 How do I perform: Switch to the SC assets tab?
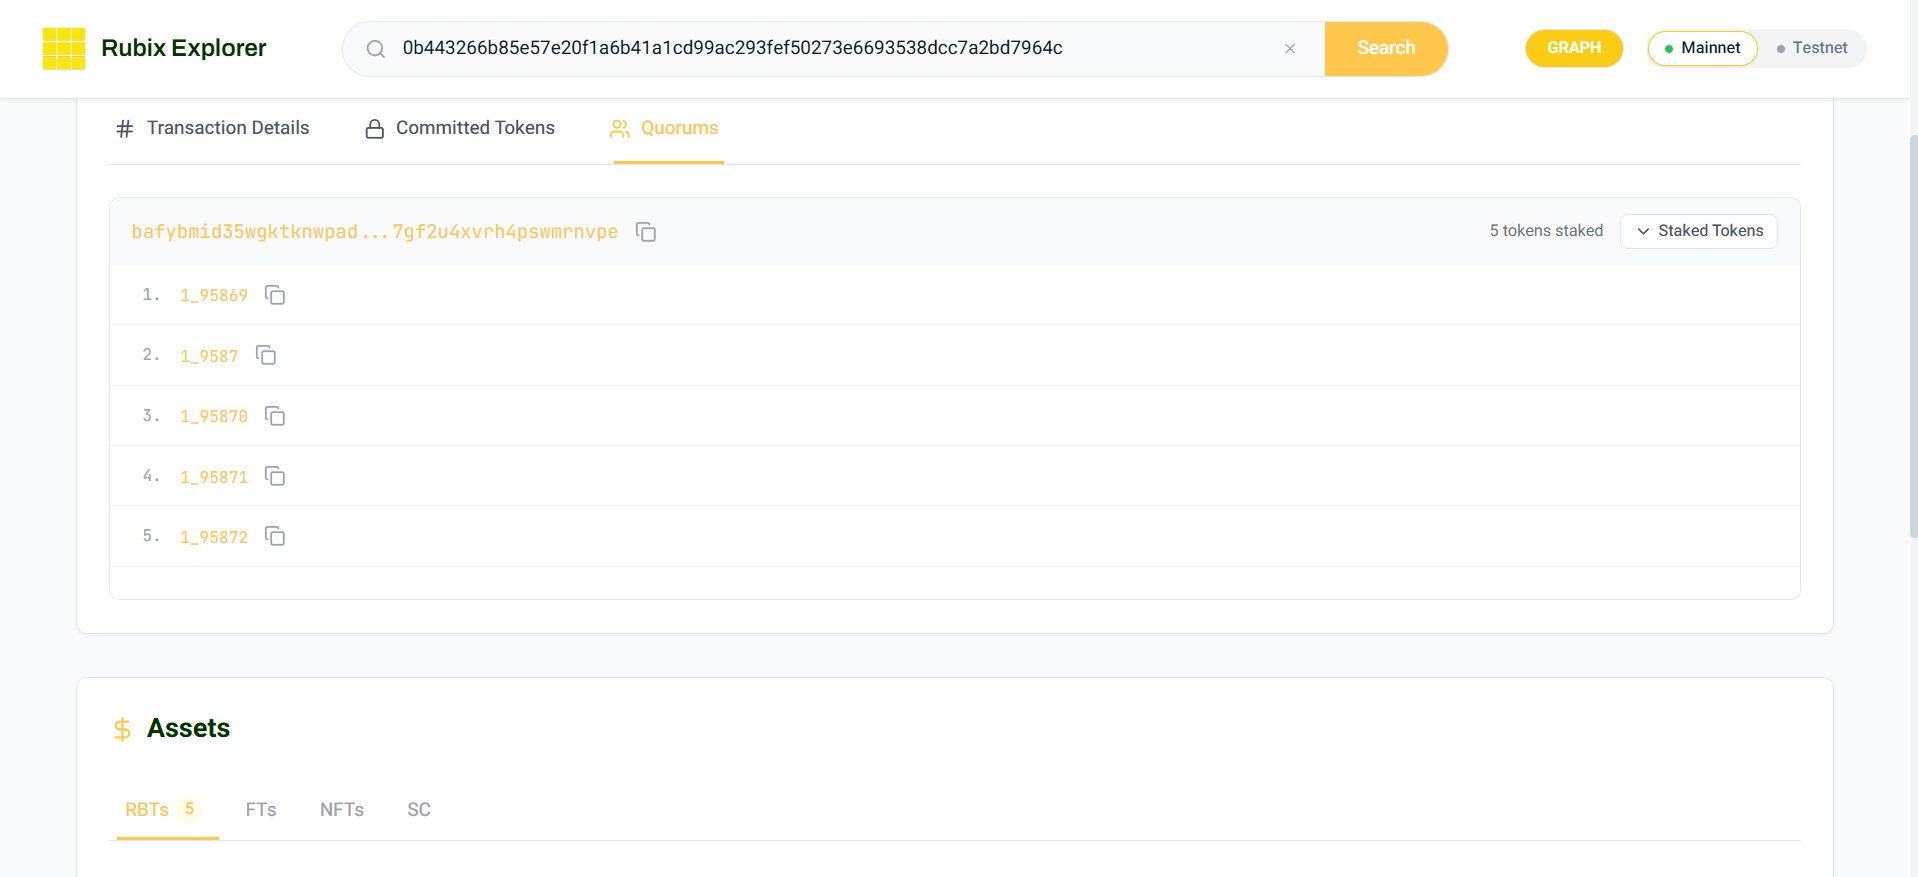pyautogui.click(x=419, y=810)
